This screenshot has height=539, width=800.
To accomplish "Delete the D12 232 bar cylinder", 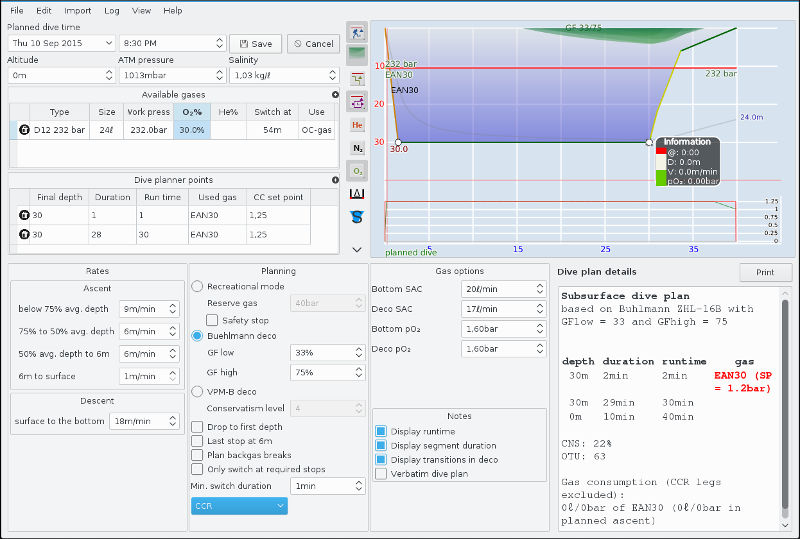I will (24, 130).
